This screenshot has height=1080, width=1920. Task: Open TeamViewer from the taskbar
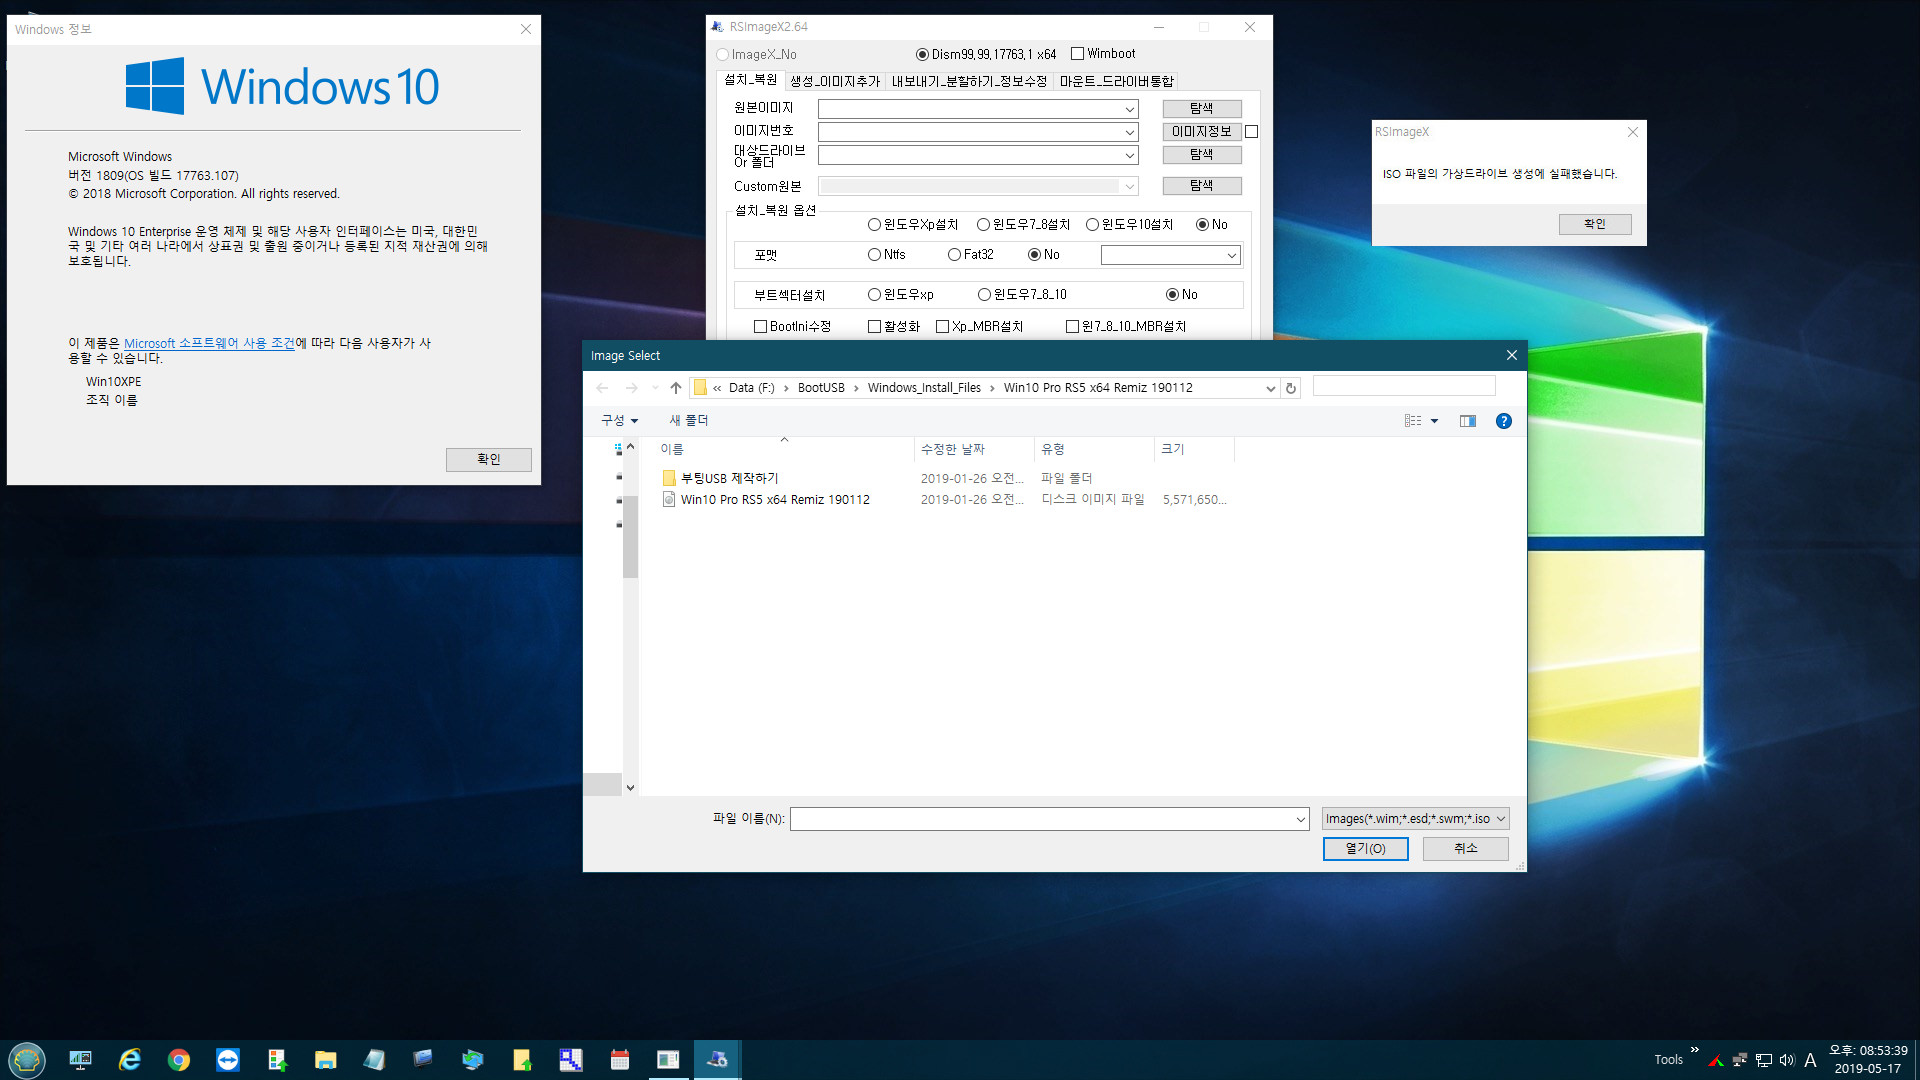pos(228,1060)
